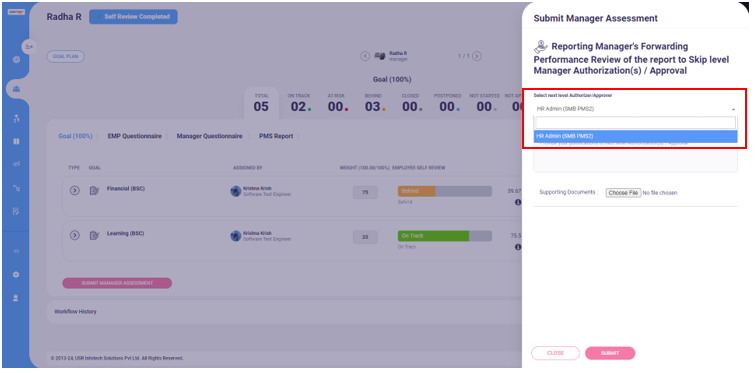Click the dropdown search input field
Screen dimensions: 755x373
636,123
